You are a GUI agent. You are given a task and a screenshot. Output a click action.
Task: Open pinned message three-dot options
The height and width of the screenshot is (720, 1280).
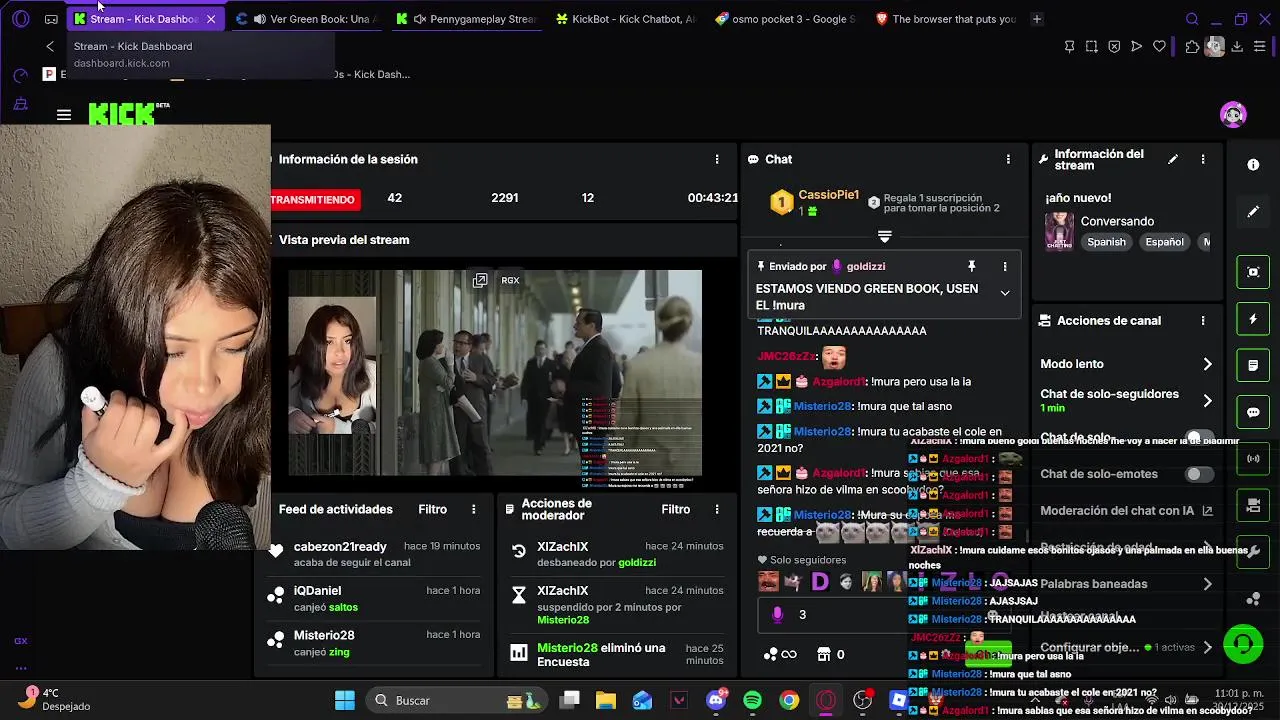point(1005,266)
